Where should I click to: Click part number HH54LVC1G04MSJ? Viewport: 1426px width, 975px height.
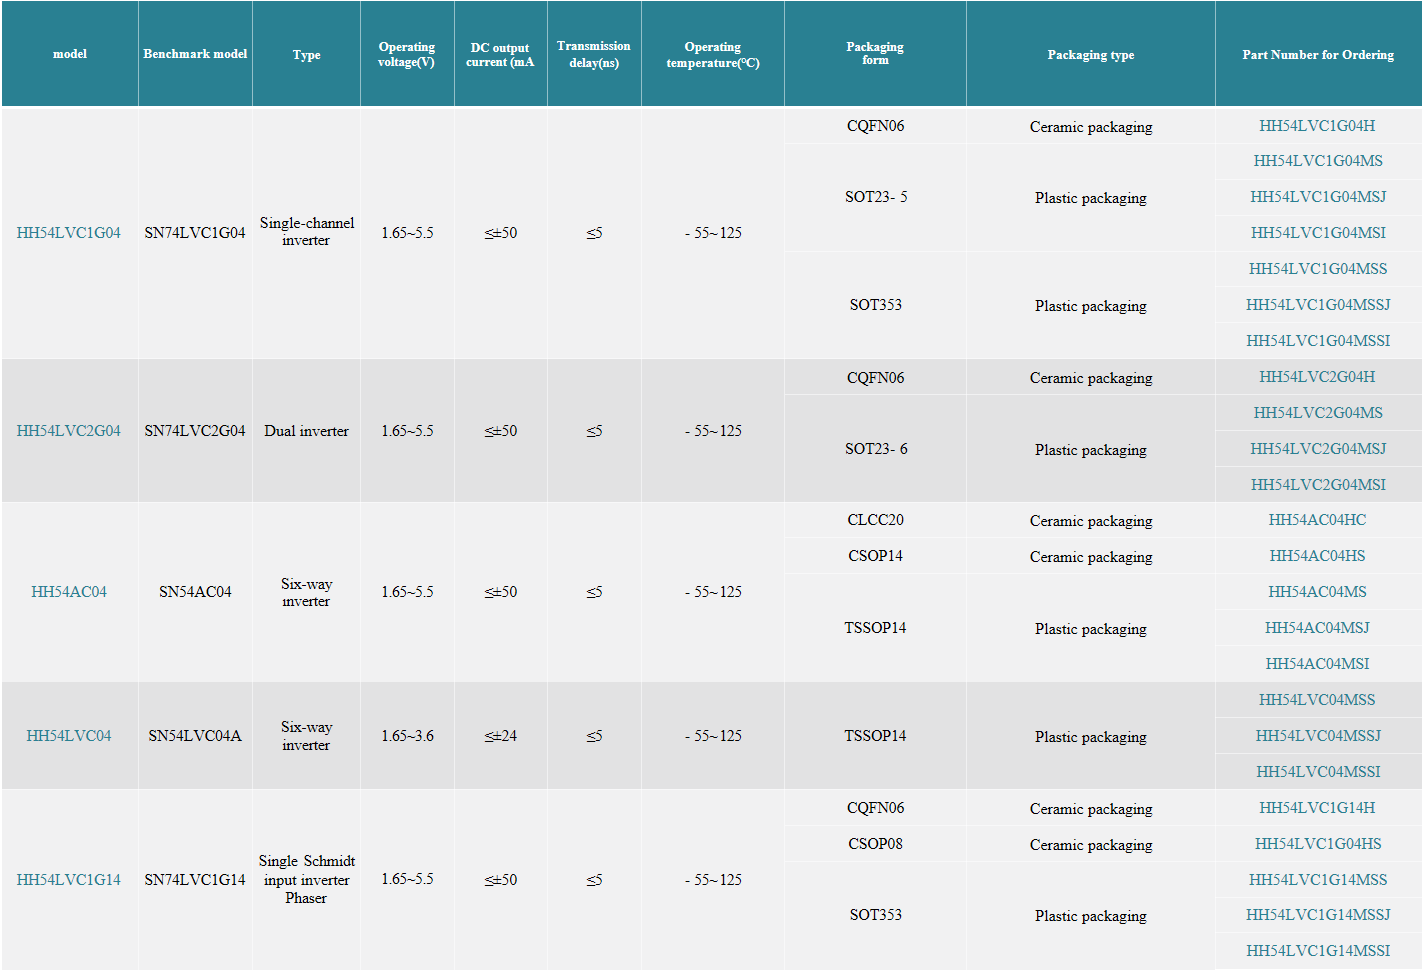point(1318,197)
